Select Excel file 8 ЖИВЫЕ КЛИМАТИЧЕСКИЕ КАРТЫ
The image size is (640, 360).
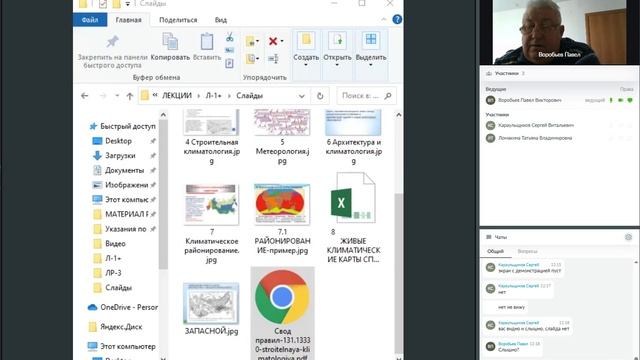tap(353, 218)
